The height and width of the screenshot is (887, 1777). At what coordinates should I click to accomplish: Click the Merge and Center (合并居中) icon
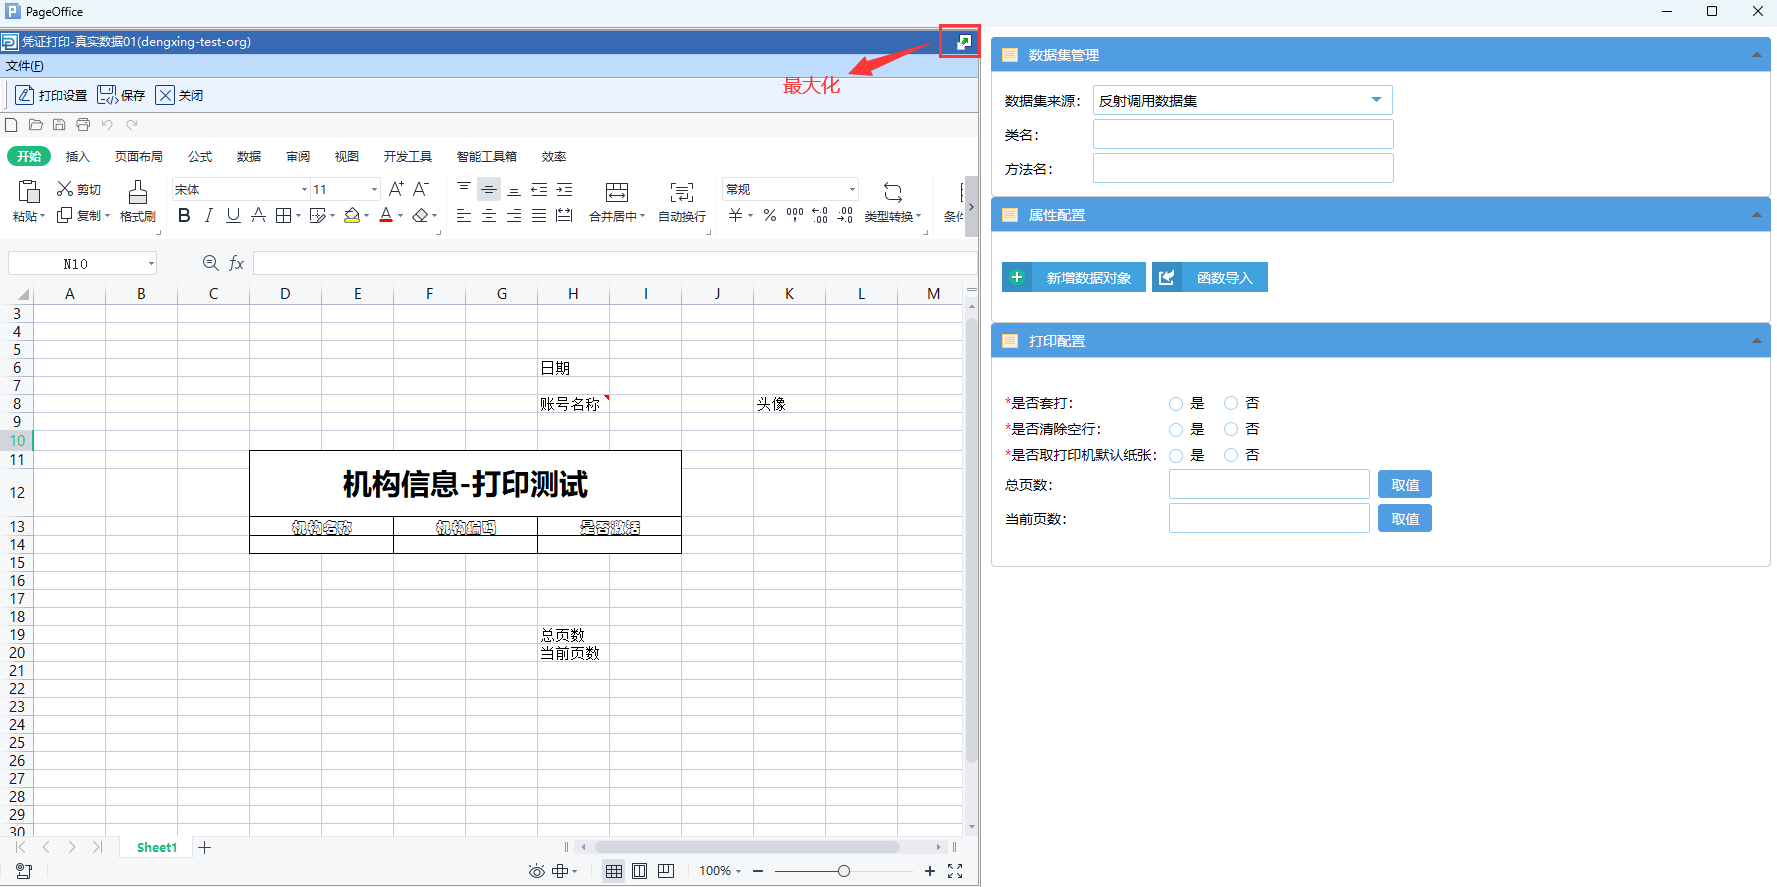pyautogui.click(x=617, y=192)
